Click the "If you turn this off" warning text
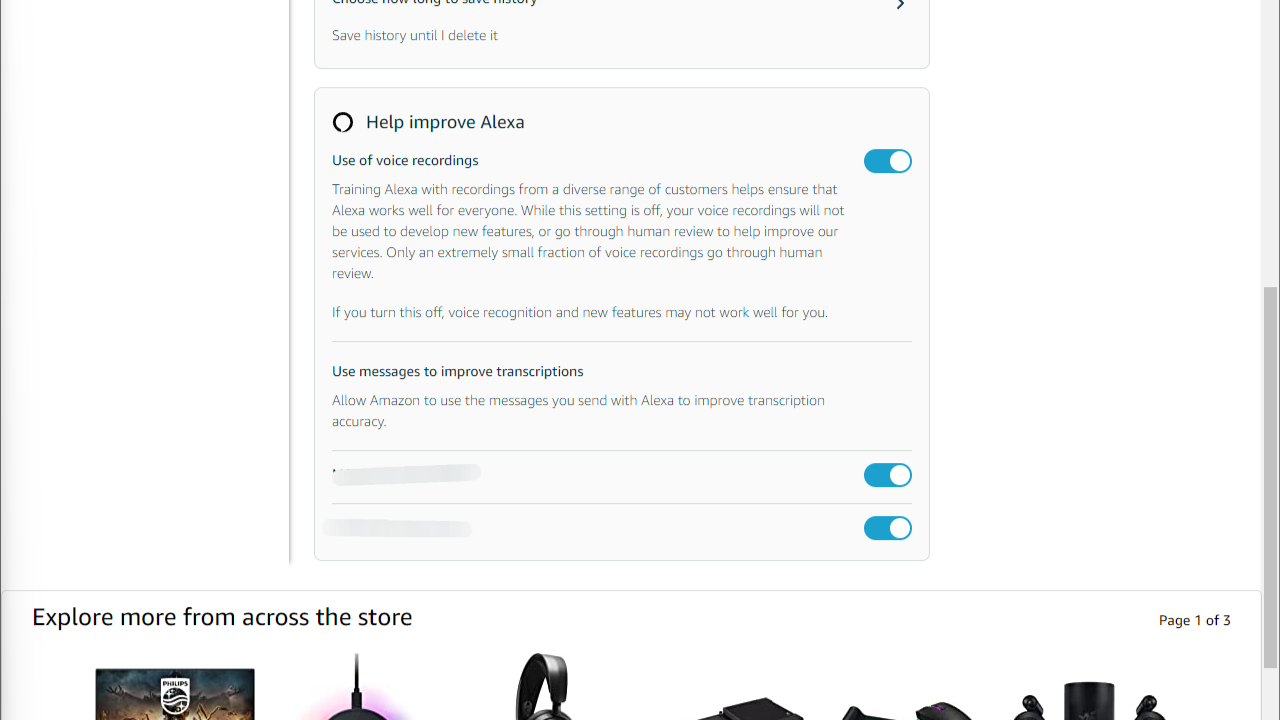The height and width of the screenshot is (720, 1280). [579, 312]
